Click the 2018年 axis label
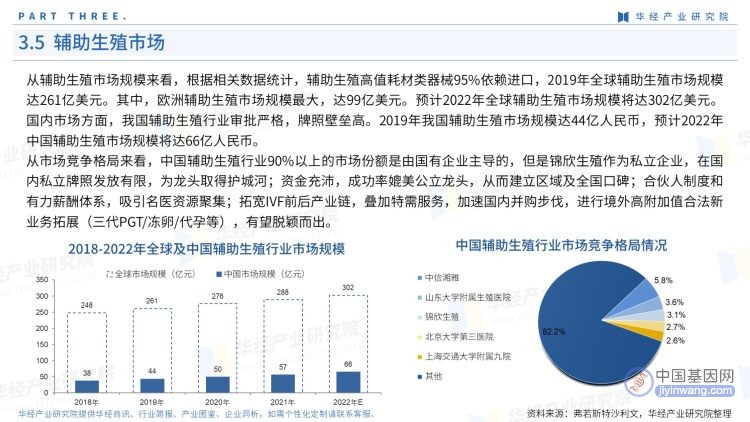 tap(87, 402)
